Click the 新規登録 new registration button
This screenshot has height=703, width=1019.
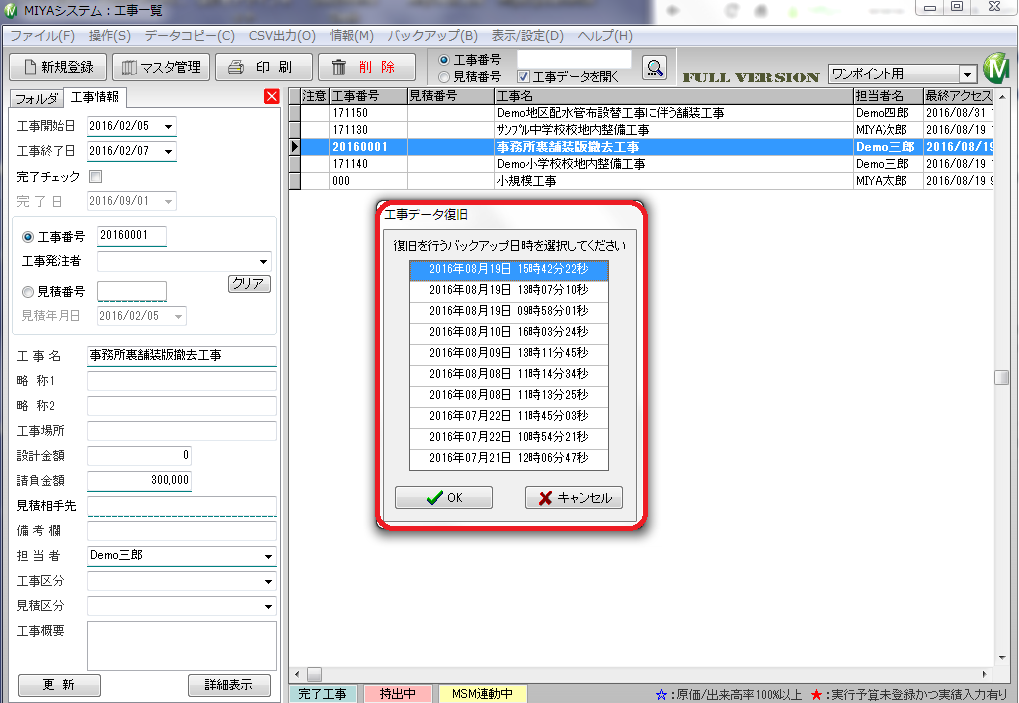point(57,67)
